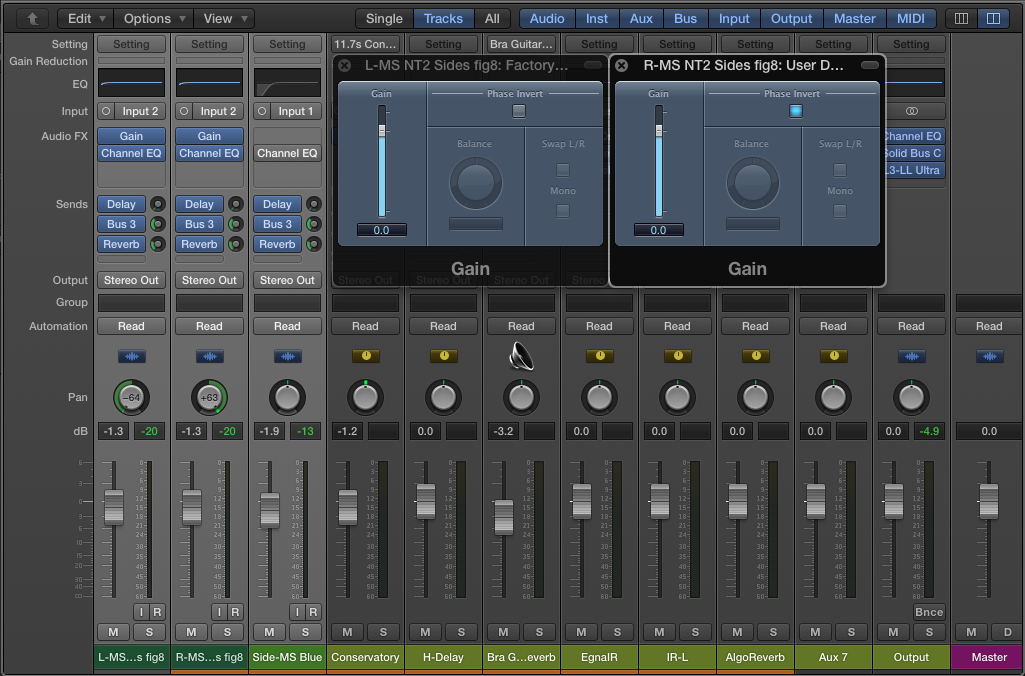Image resolution: width=1025 pixels, height=676 pixels.
Task: Open the View menu dropdown
Action: click(225, 19)
